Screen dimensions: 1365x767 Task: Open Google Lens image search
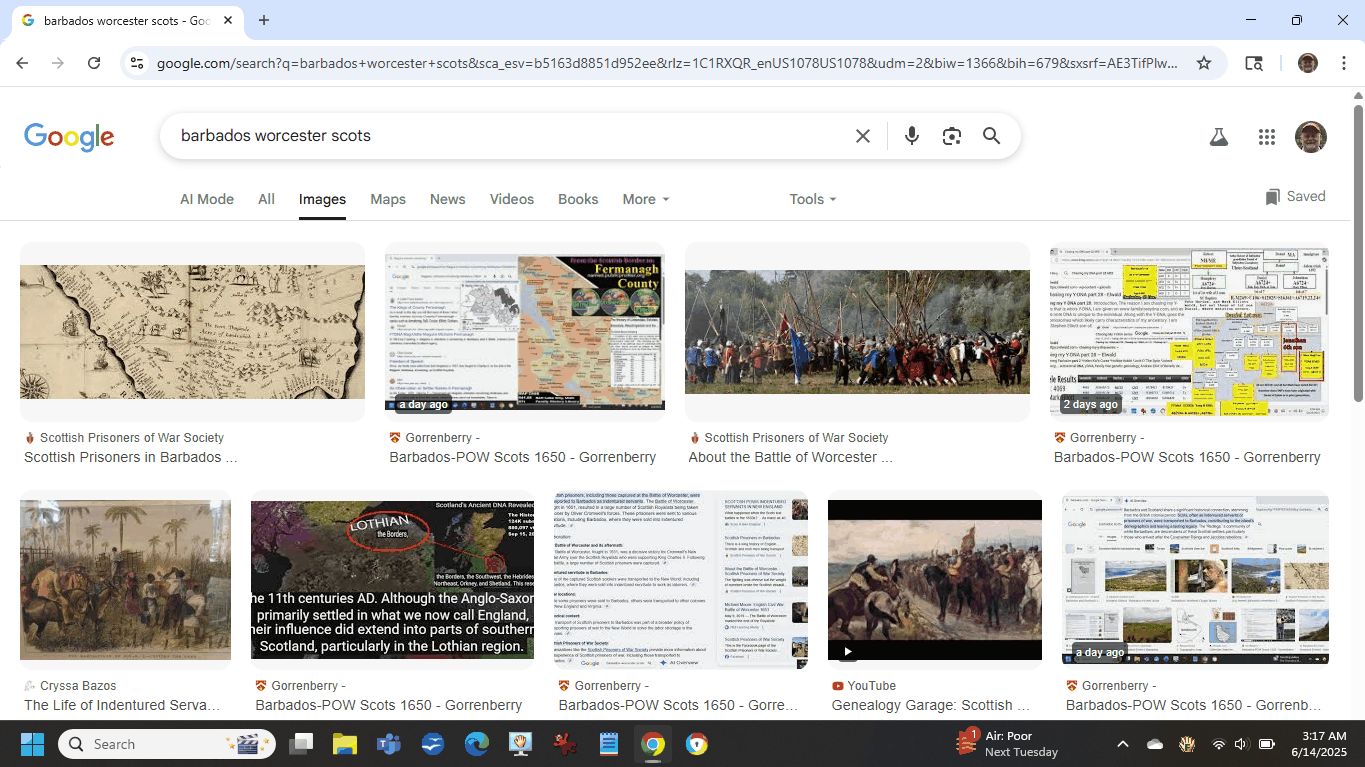tap(951, 136)
